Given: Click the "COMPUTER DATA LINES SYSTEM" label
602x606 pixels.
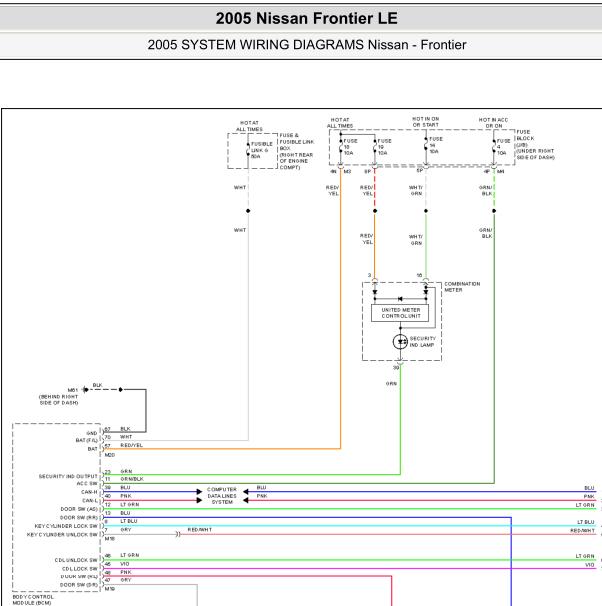Looking at the screenshot, I should pyautogui.click(x=222, y=495).
